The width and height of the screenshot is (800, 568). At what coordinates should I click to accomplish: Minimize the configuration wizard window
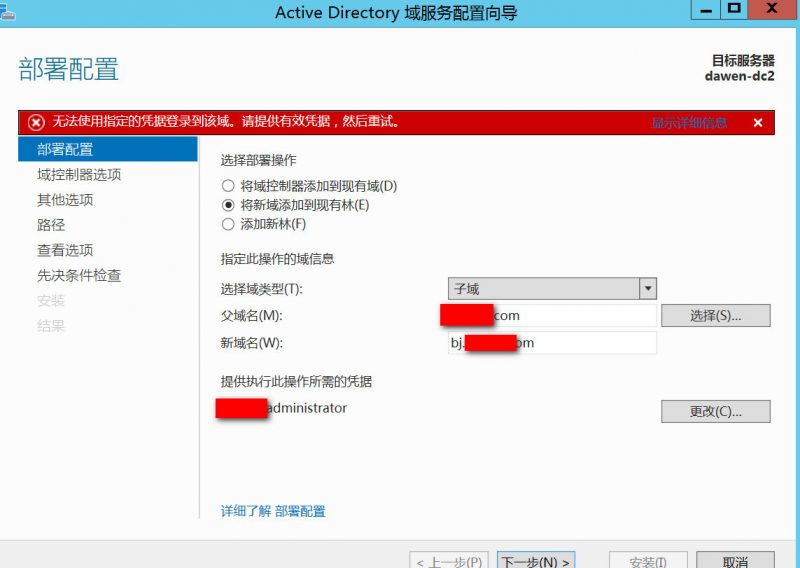pos(706,10)
